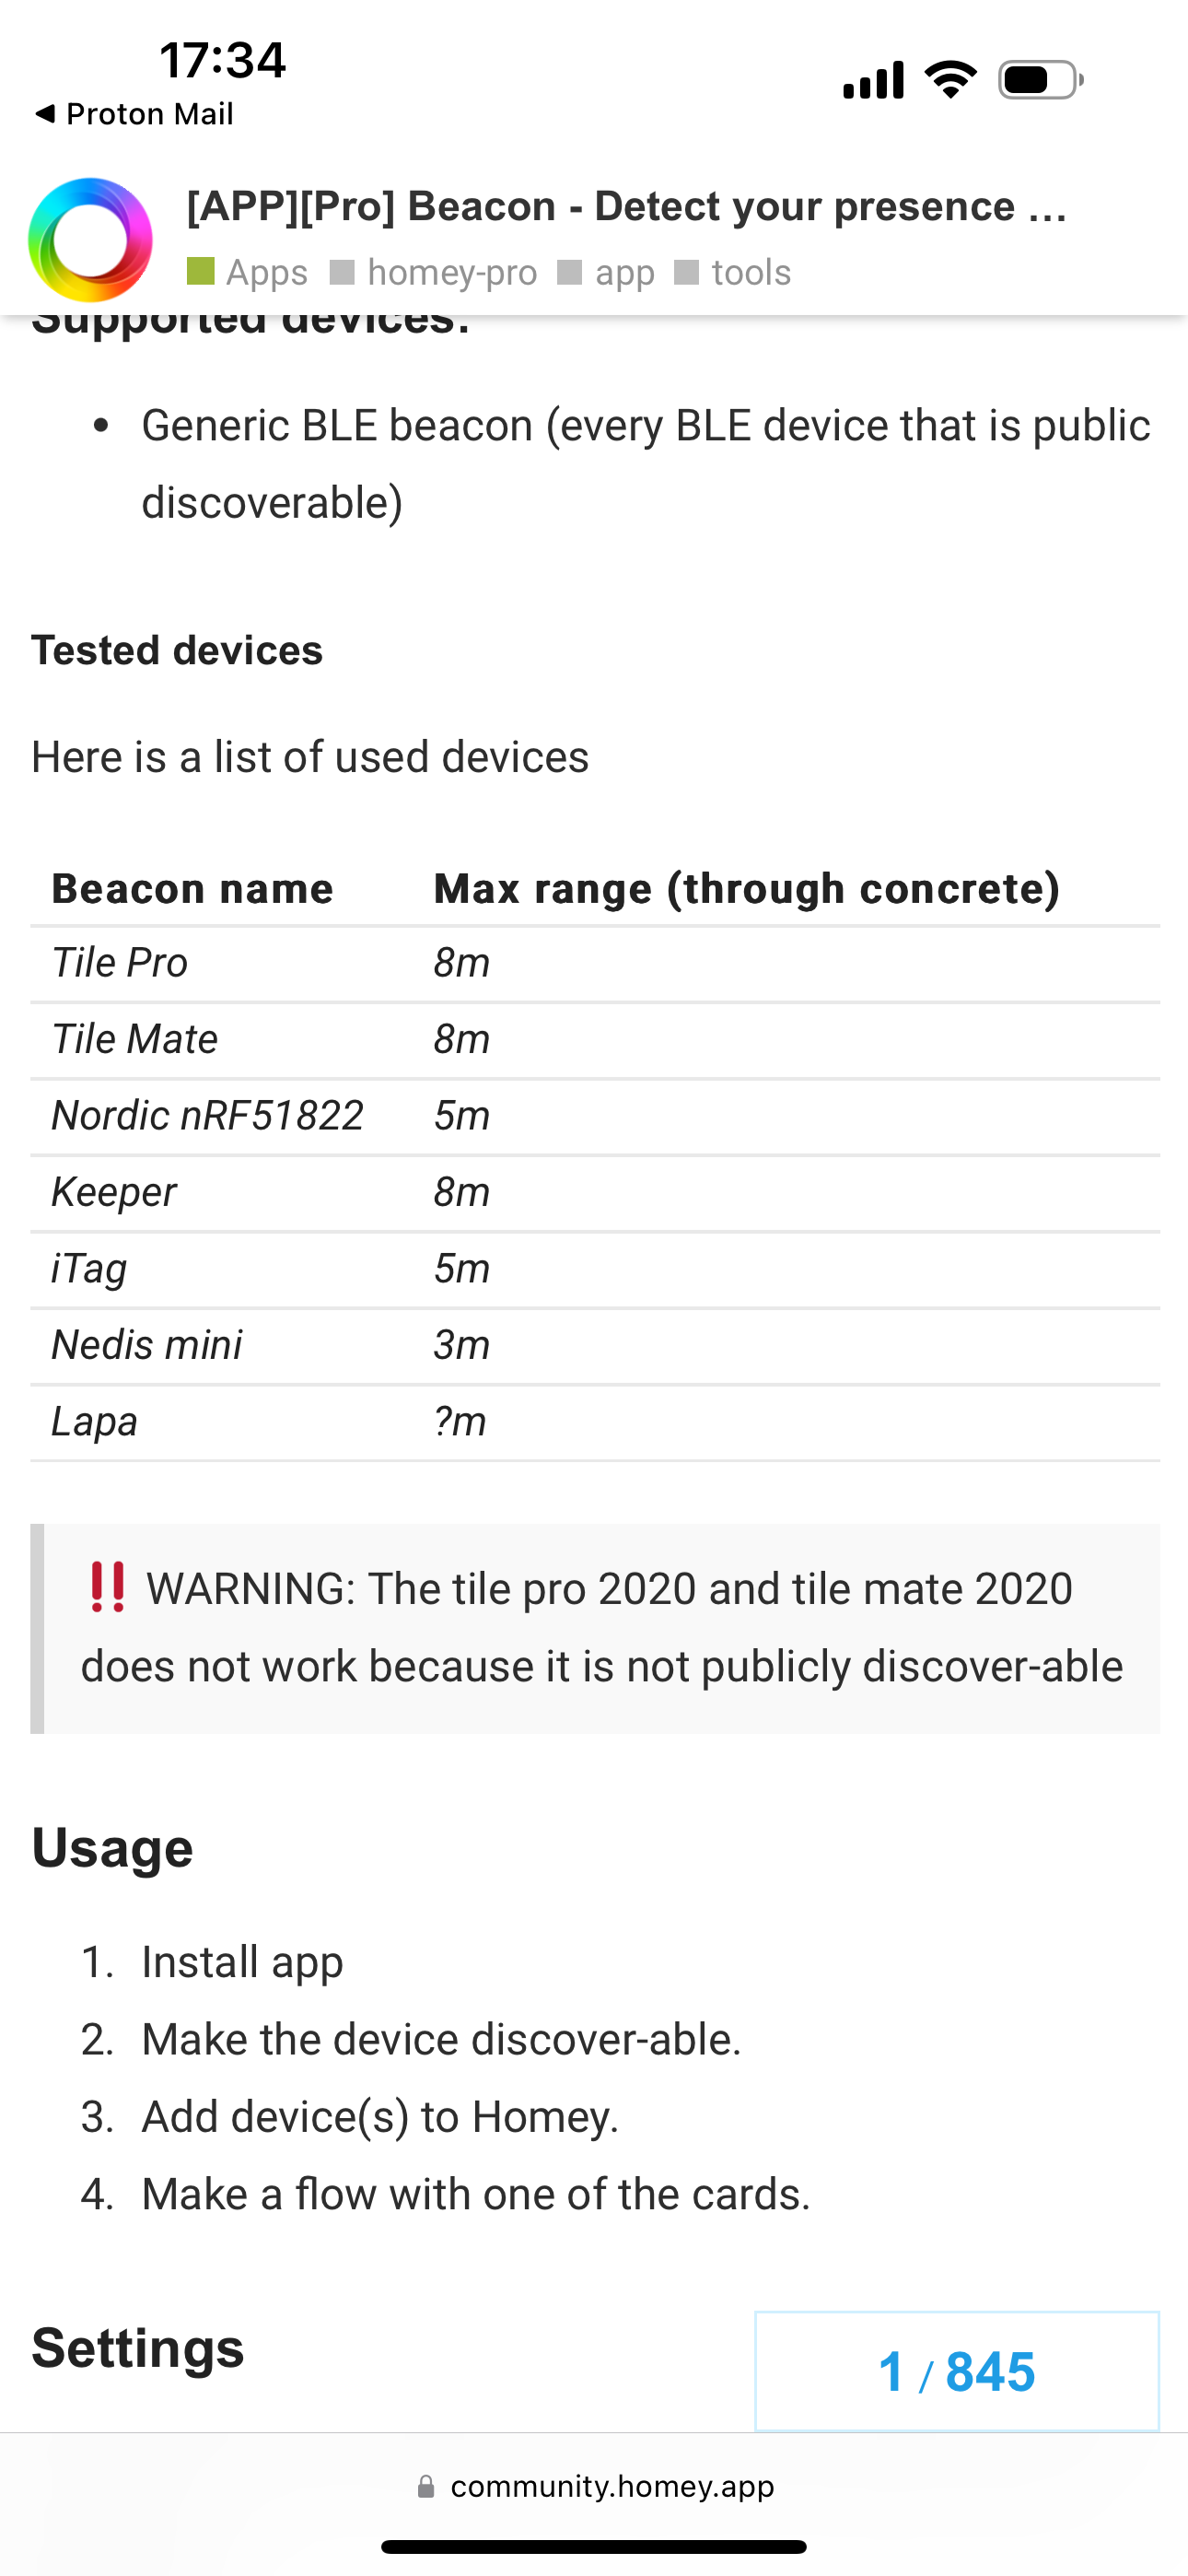Tap the red exclamation warning icon
The width and height of the screenshot is (1188, 2576).
[x=107, y=1587]
